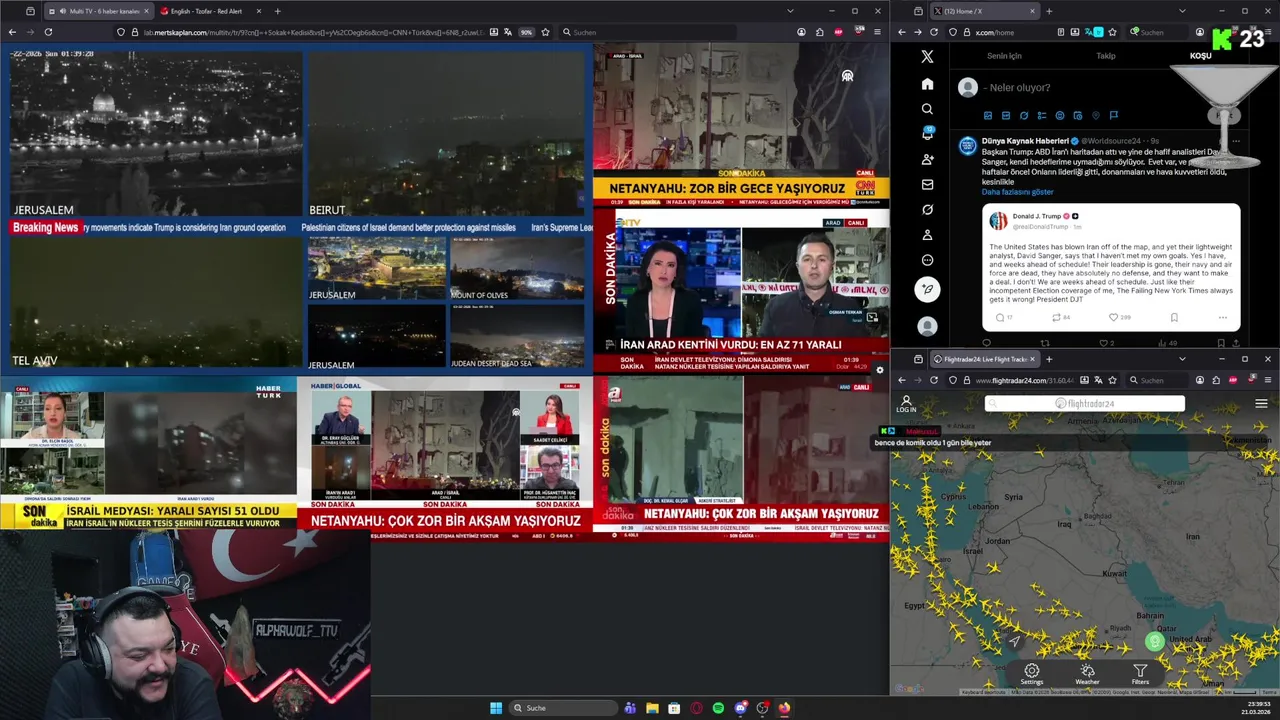This screenshot has height=720, width=1280.
Task: List all tabs in Multi TV window
Action: 790,11
